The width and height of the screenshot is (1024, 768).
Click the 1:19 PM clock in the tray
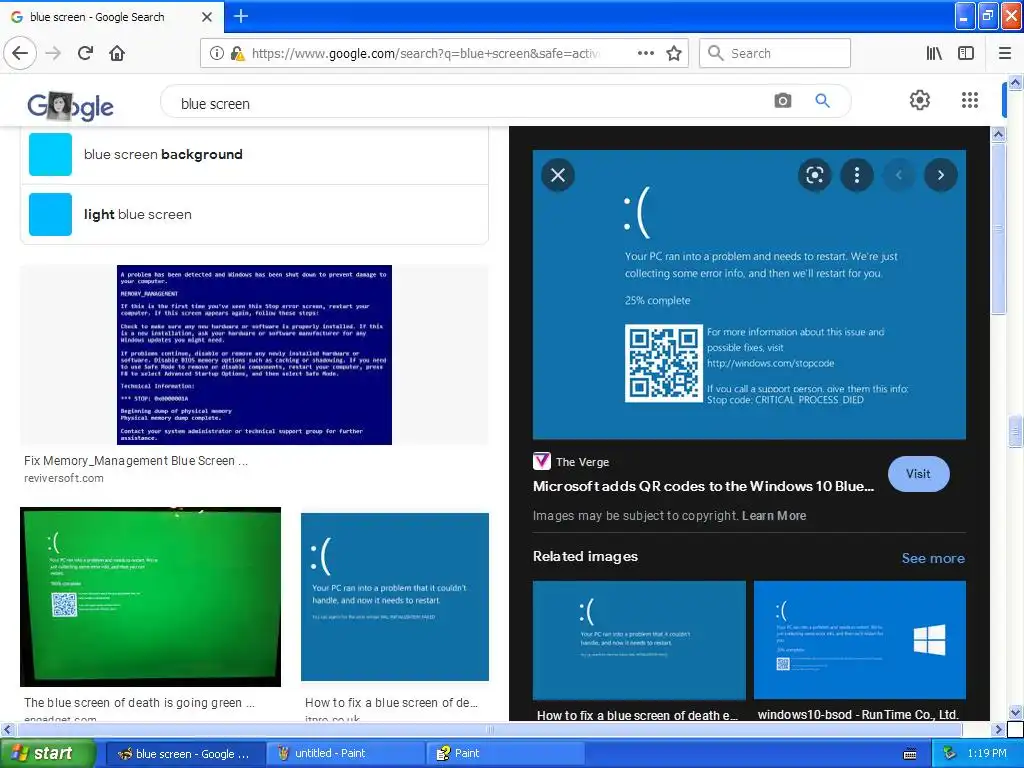pyautogui.click(x=987, y=754)
